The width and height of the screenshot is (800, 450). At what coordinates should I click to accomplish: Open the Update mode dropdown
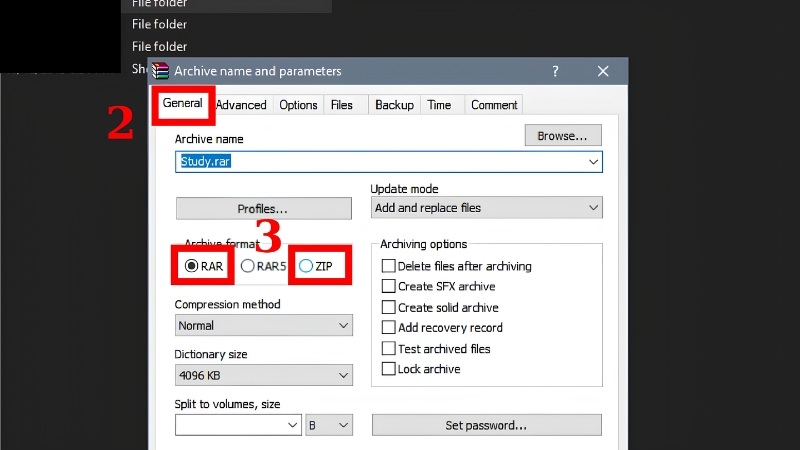tap(486, 208)
